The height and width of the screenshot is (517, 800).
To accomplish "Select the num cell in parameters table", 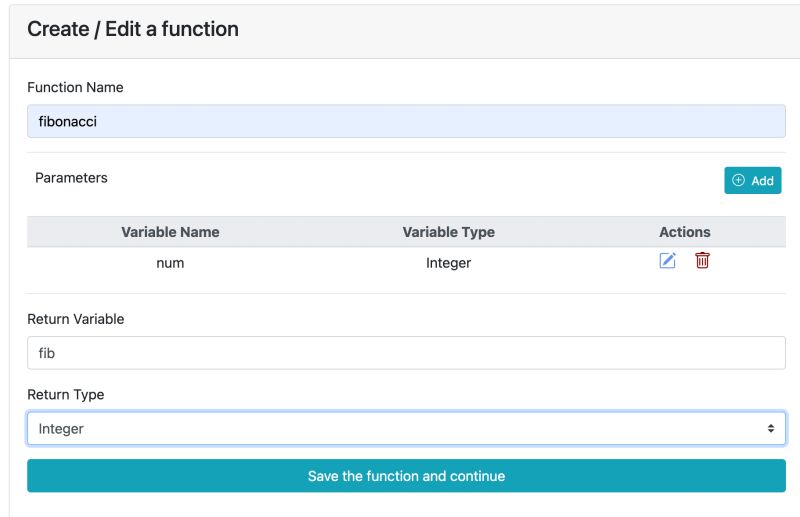I will point(170,263).
